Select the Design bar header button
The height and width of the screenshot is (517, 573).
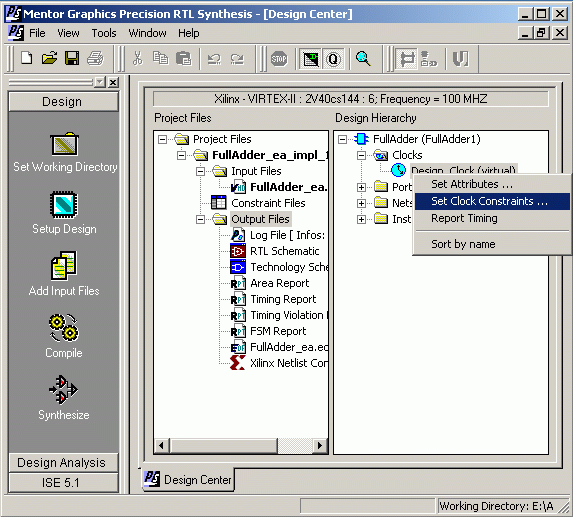[x=63, y=102]
